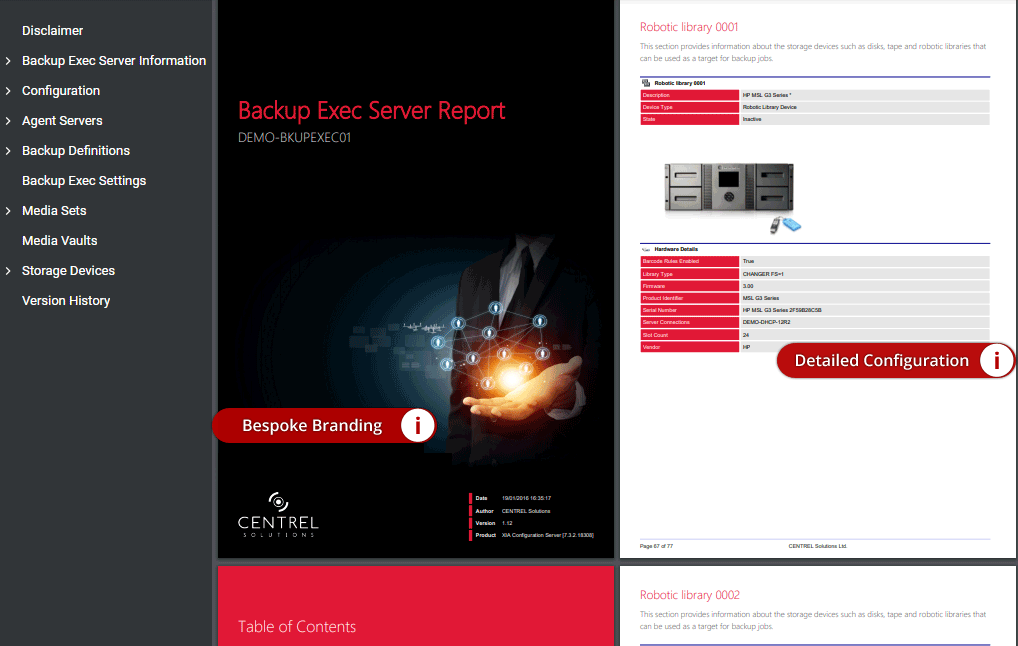View the Version History section
This screenshot has width=1018, height=646.
tap(64, 300)
